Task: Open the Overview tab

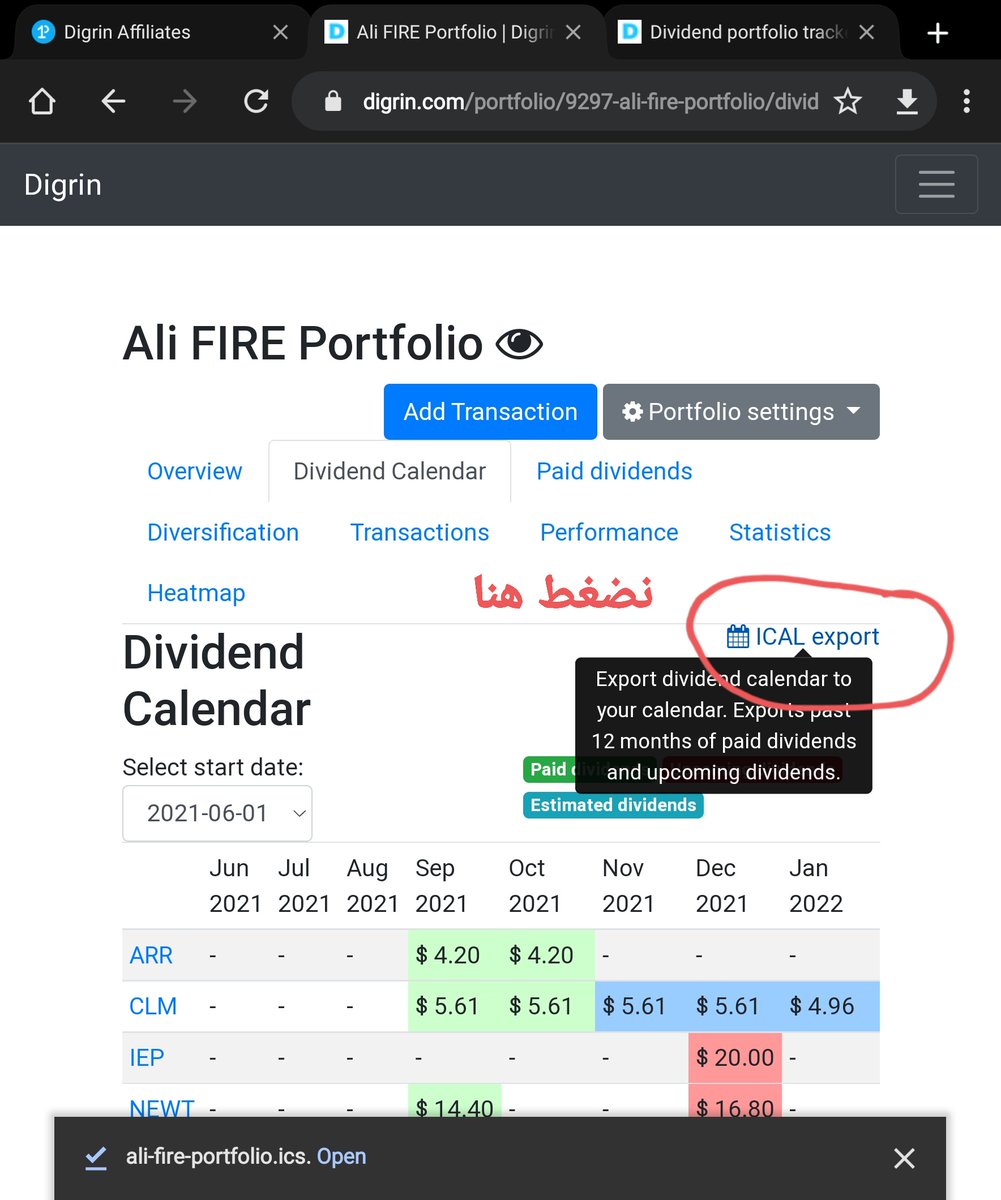Action: (x=195, y=471)
